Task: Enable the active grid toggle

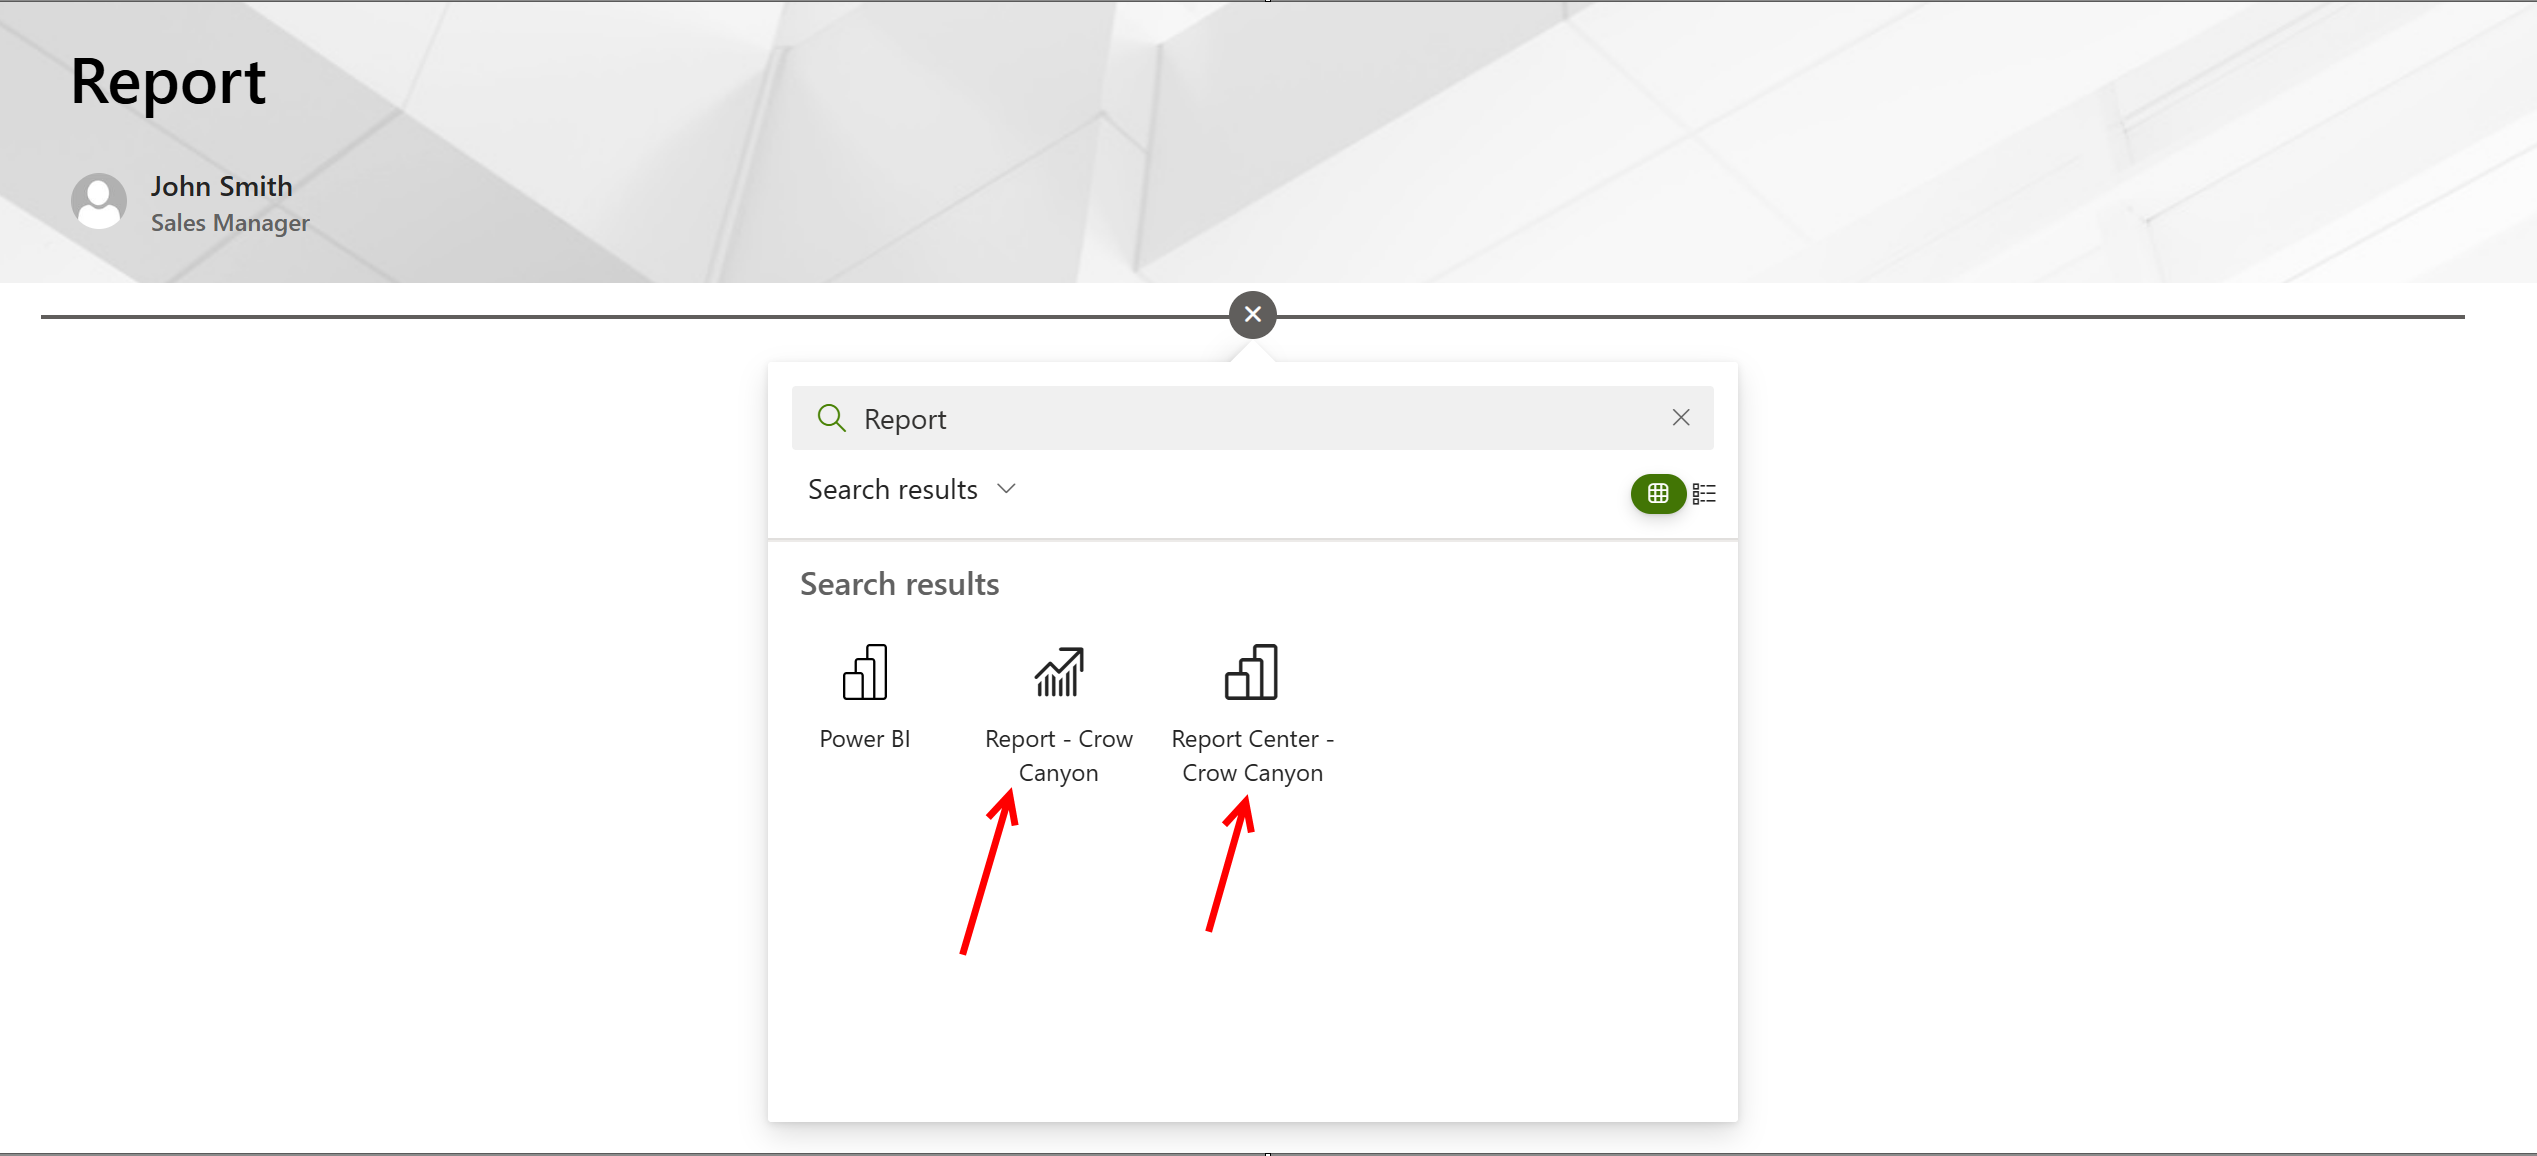Action: point(1658,494)
